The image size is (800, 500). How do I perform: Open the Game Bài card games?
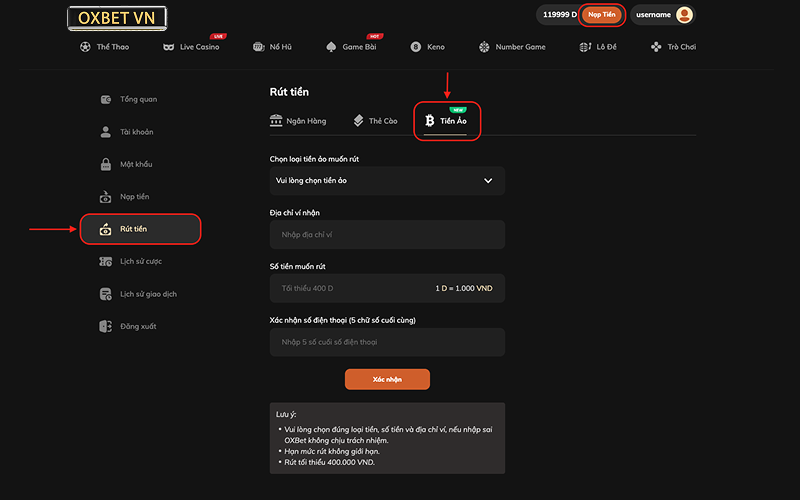click(351, 47)
